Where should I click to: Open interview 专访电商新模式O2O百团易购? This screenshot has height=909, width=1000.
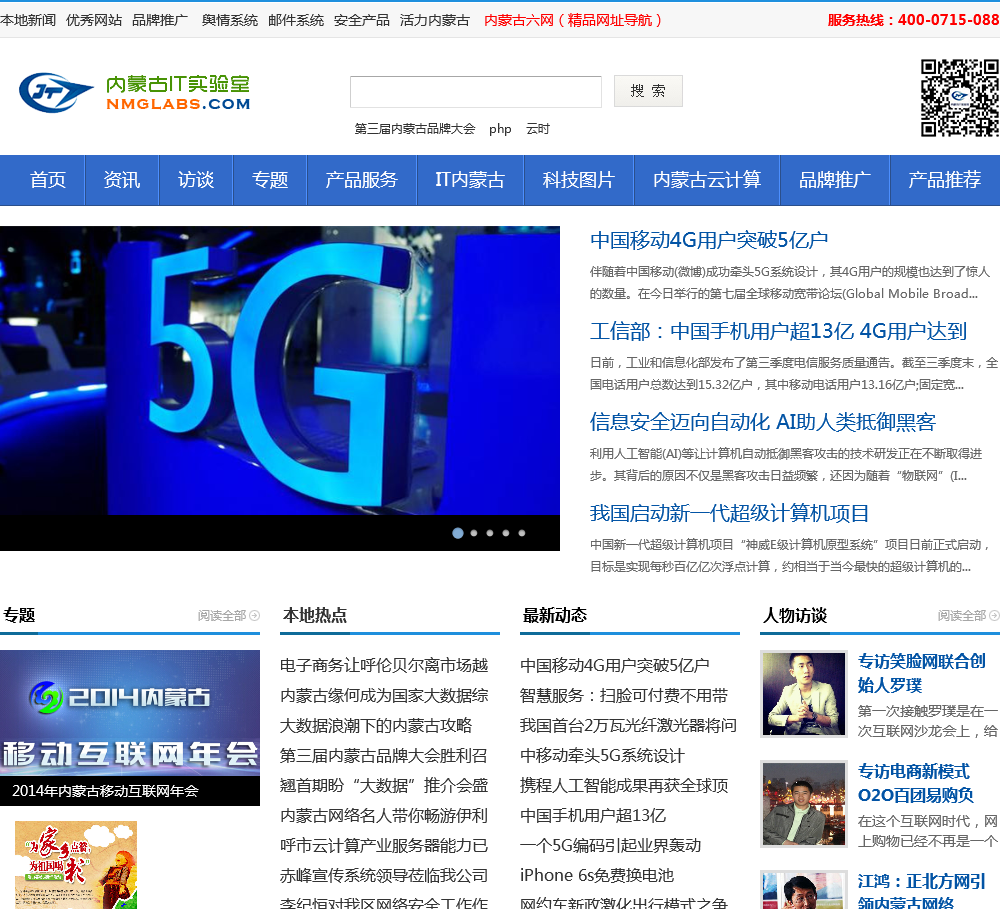coord(916,783)
